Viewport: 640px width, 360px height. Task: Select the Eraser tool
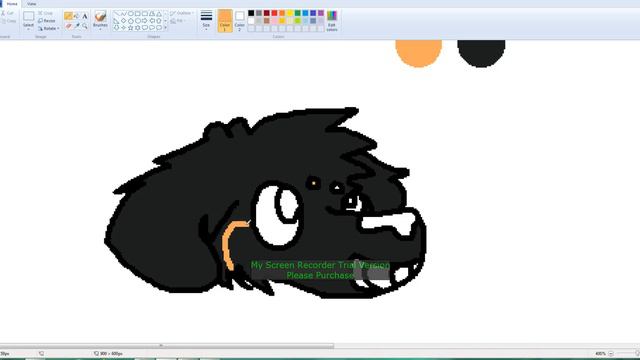[68, 26]
